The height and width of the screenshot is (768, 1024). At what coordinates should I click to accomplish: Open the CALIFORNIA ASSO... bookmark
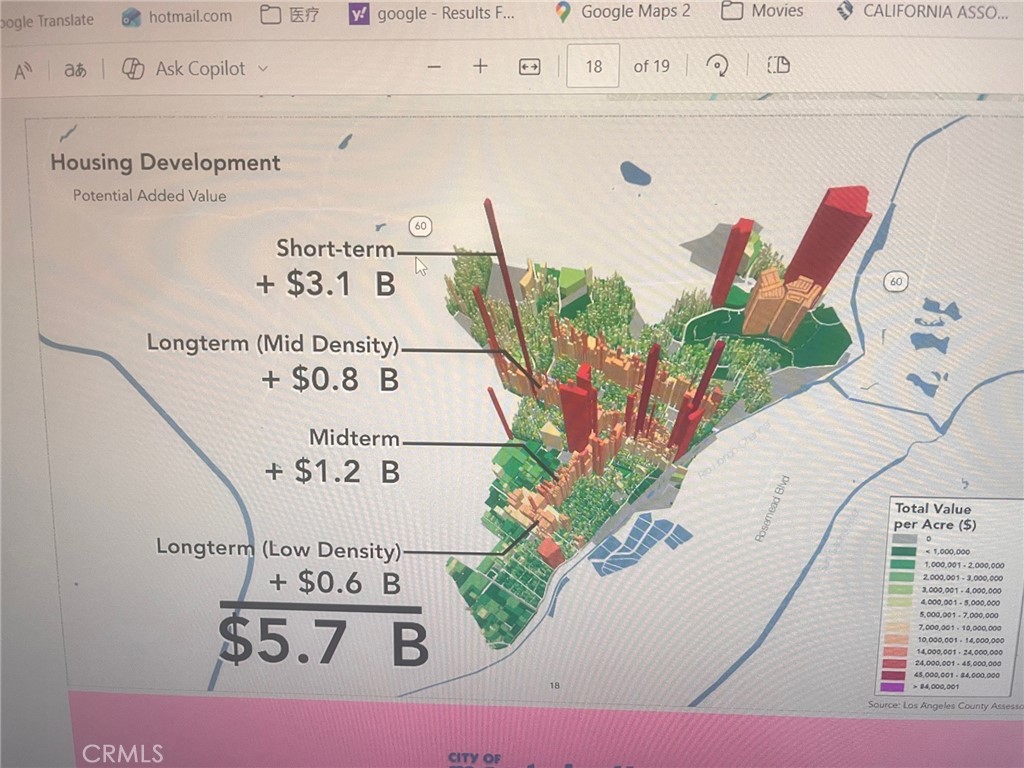922,12
